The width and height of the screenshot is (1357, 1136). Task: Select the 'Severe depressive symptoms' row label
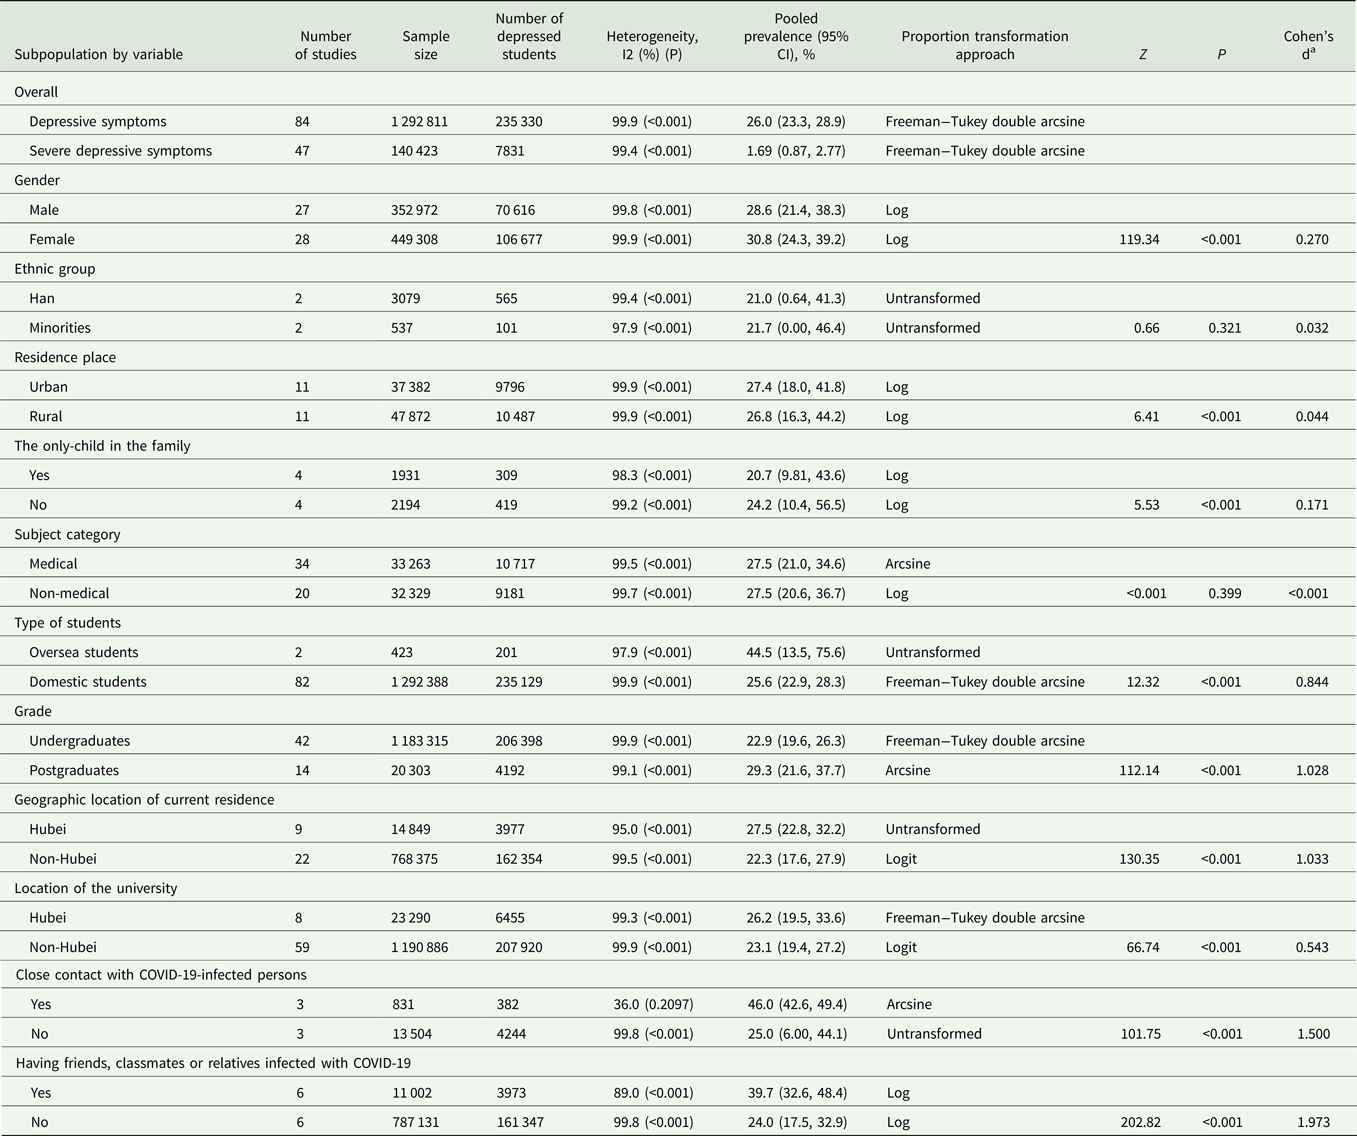(120, 151)
